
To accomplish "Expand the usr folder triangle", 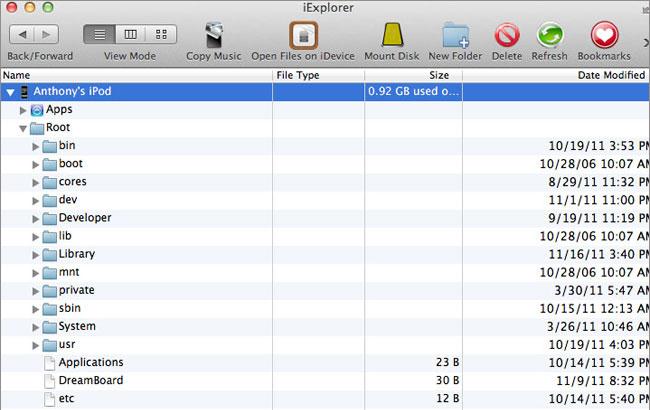I will click(x=36, y=345).
